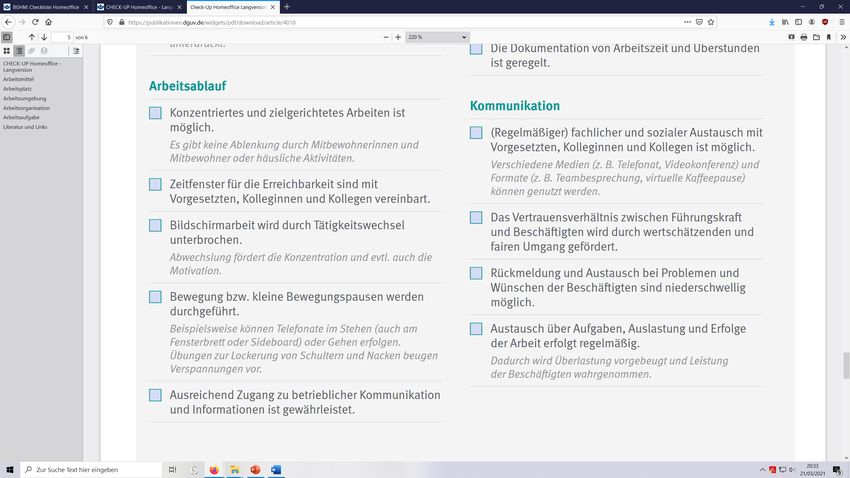
Task: Open the Firefox hamburger application menu
Action: (840, 21)
